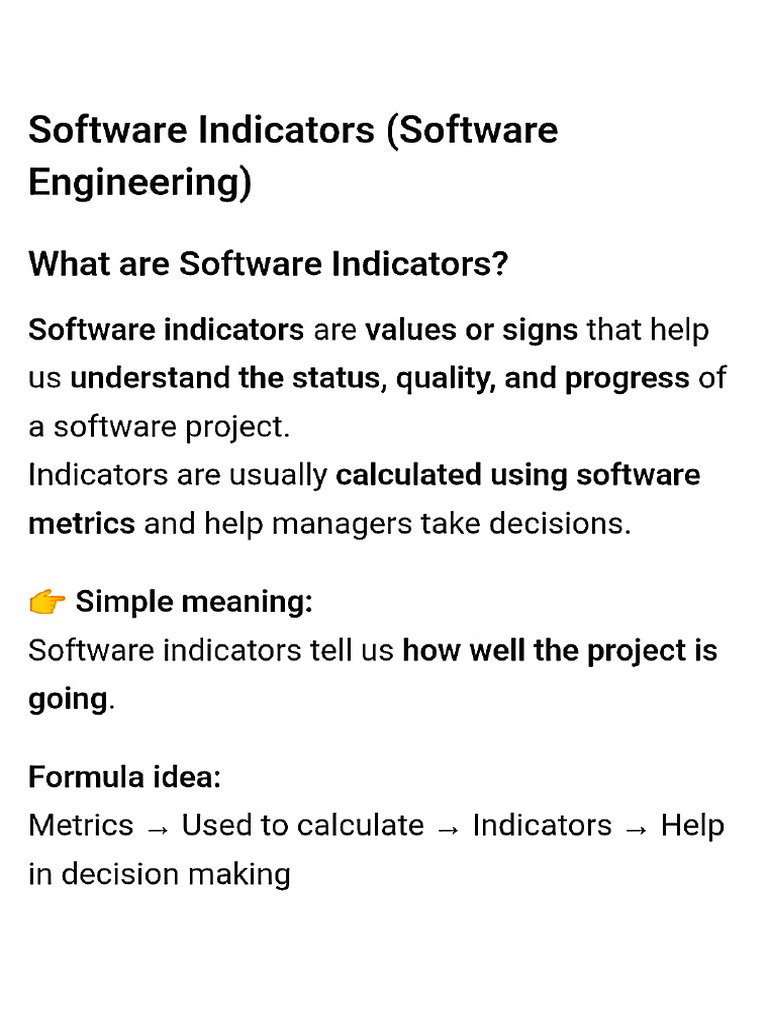Select the heading 'What are Software Indicators?'
The width and height of the screenshot is (768, 1024).
(x=268, y=264)
